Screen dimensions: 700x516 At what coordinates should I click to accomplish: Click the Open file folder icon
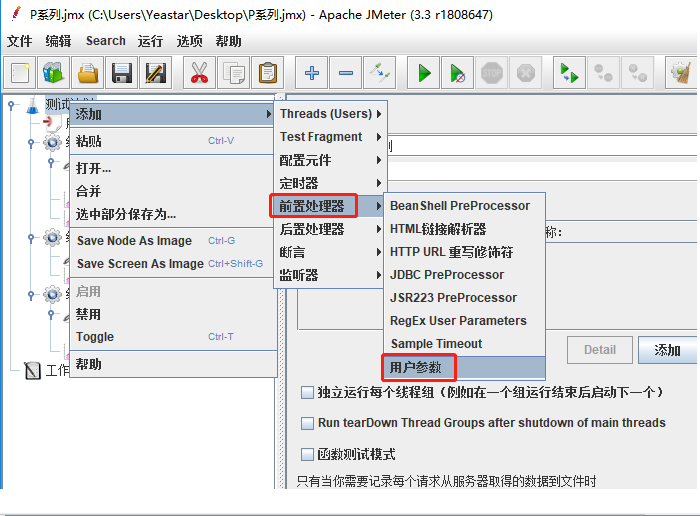pyautogui.click(x=88, y=73)
